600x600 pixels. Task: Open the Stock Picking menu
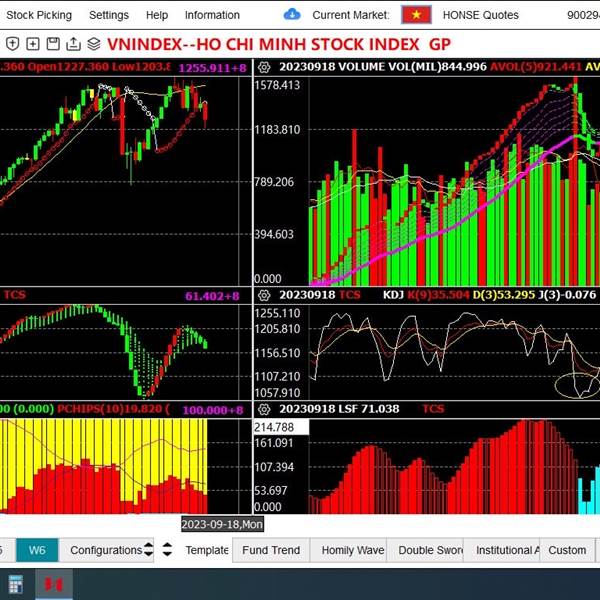pos(39,15)
